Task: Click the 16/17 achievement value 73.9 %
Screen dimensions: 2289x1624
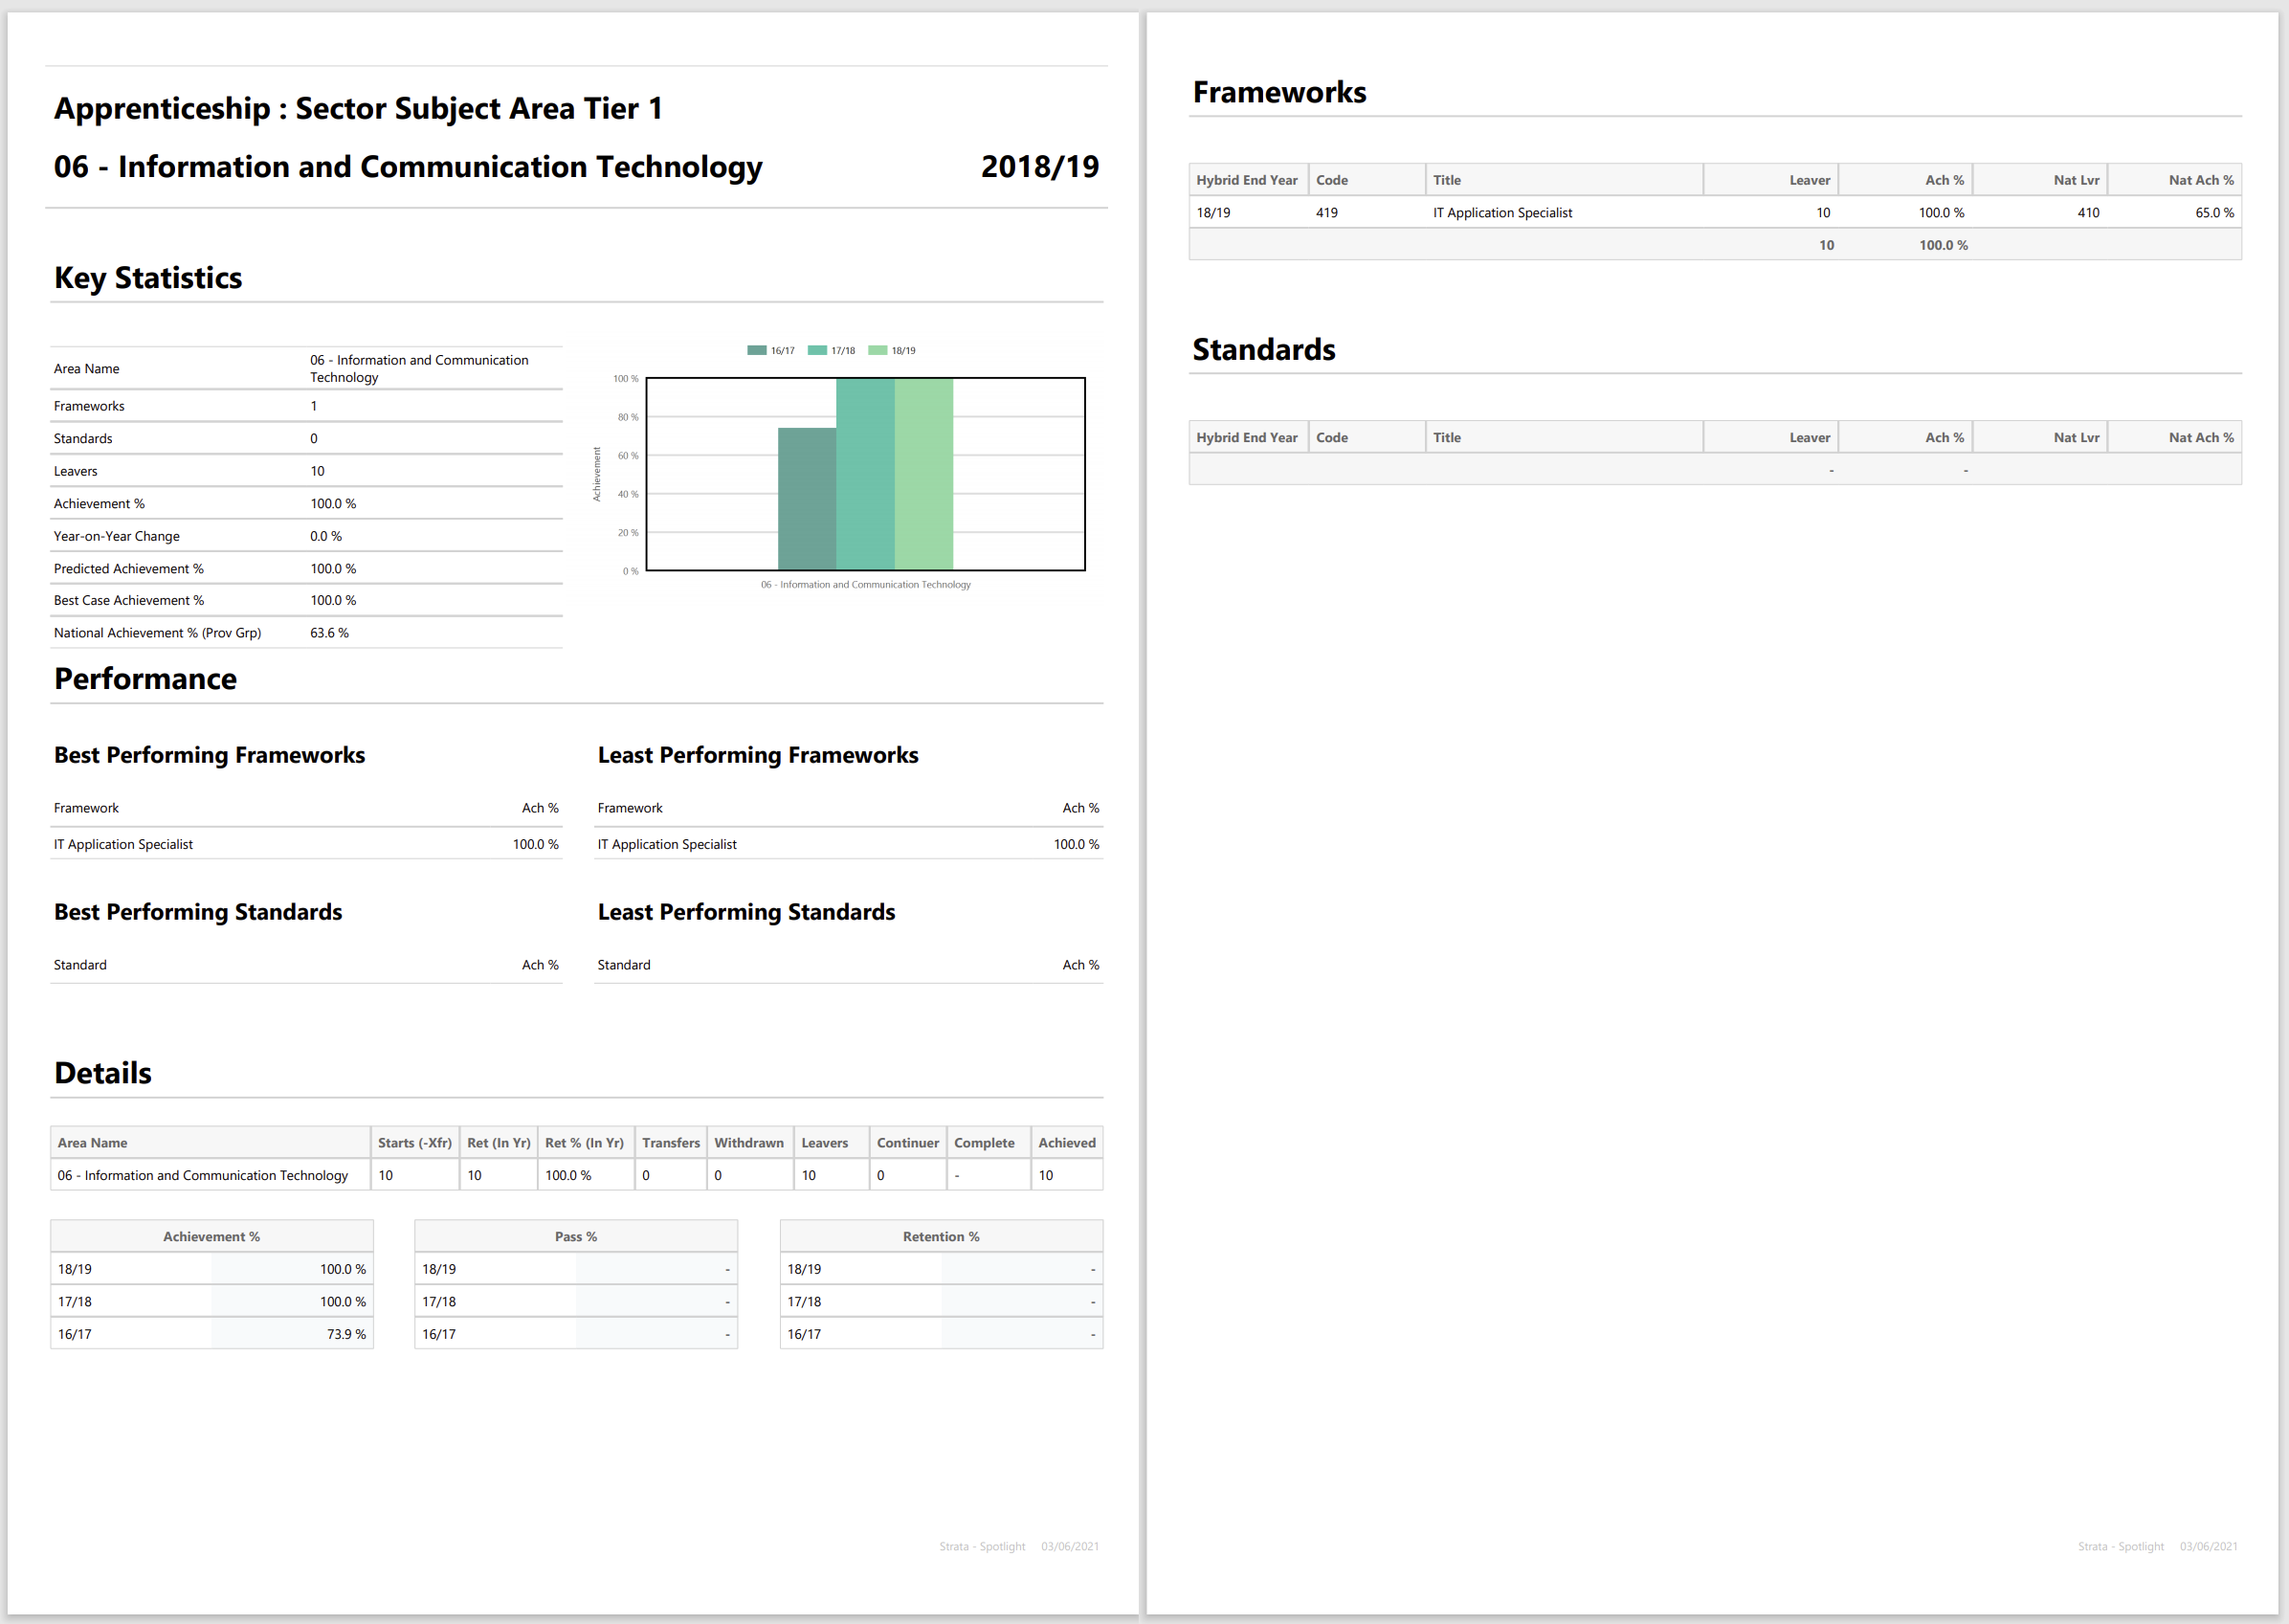Action: coord(346,1334)
